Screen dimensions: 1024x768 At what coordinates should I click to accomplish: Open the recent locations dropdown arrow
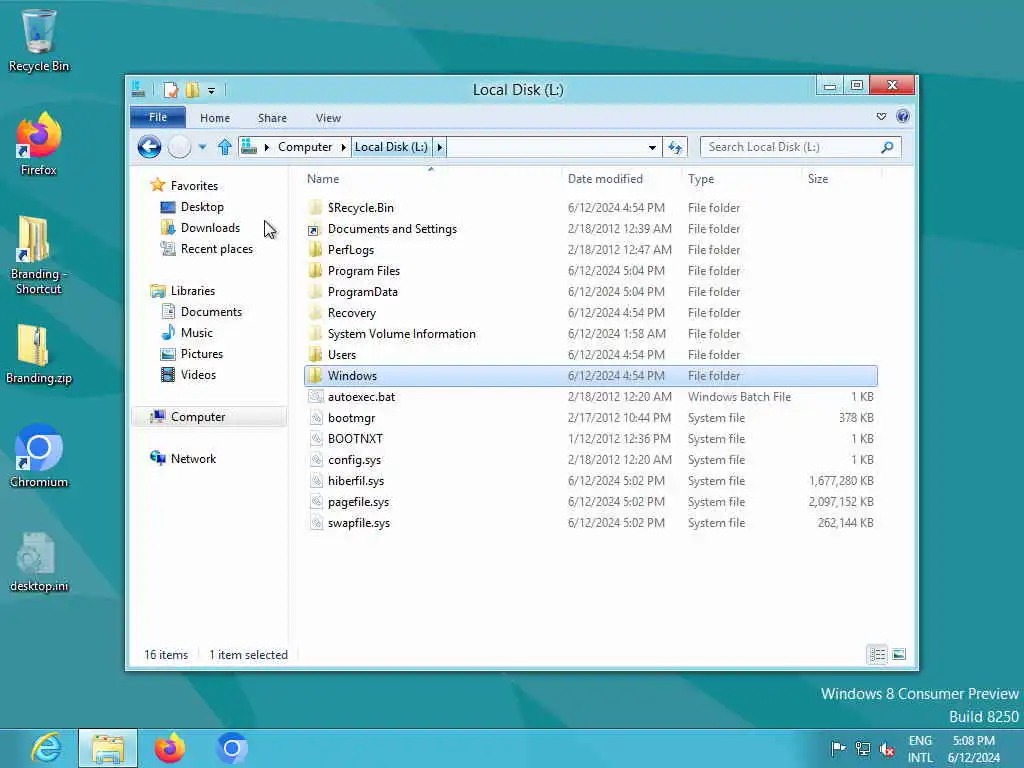(x=202, y=148)
